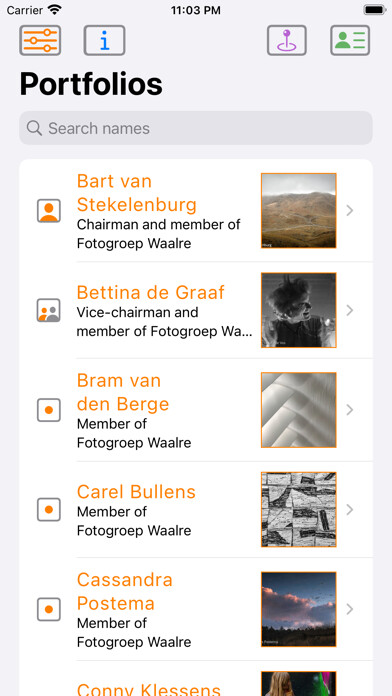Open Cassandra Postema row chevron
The width and height of the screenshot is (392, 696).
(350, 609)
